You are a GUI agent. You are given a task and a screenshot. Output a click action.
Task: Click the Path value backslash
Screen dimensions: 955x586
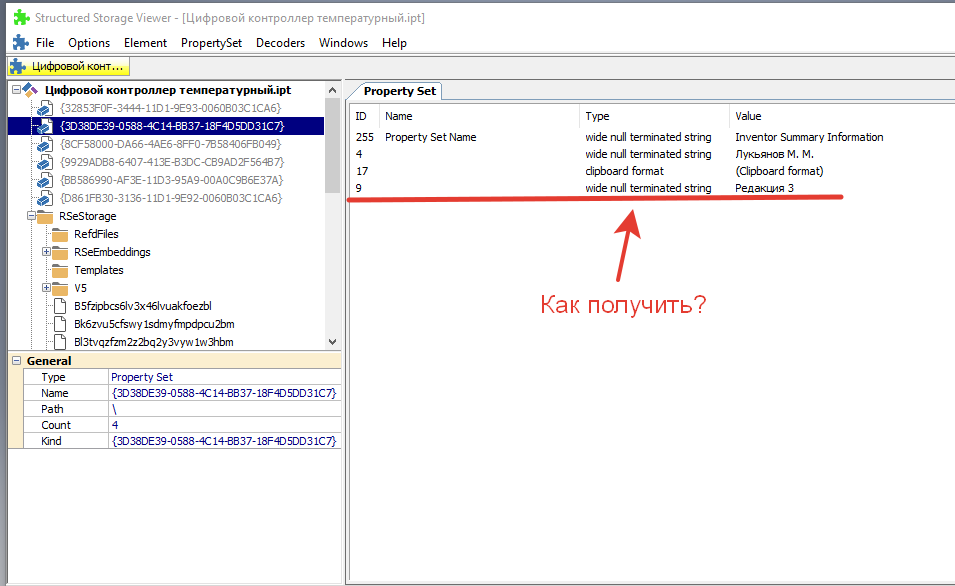114,409
